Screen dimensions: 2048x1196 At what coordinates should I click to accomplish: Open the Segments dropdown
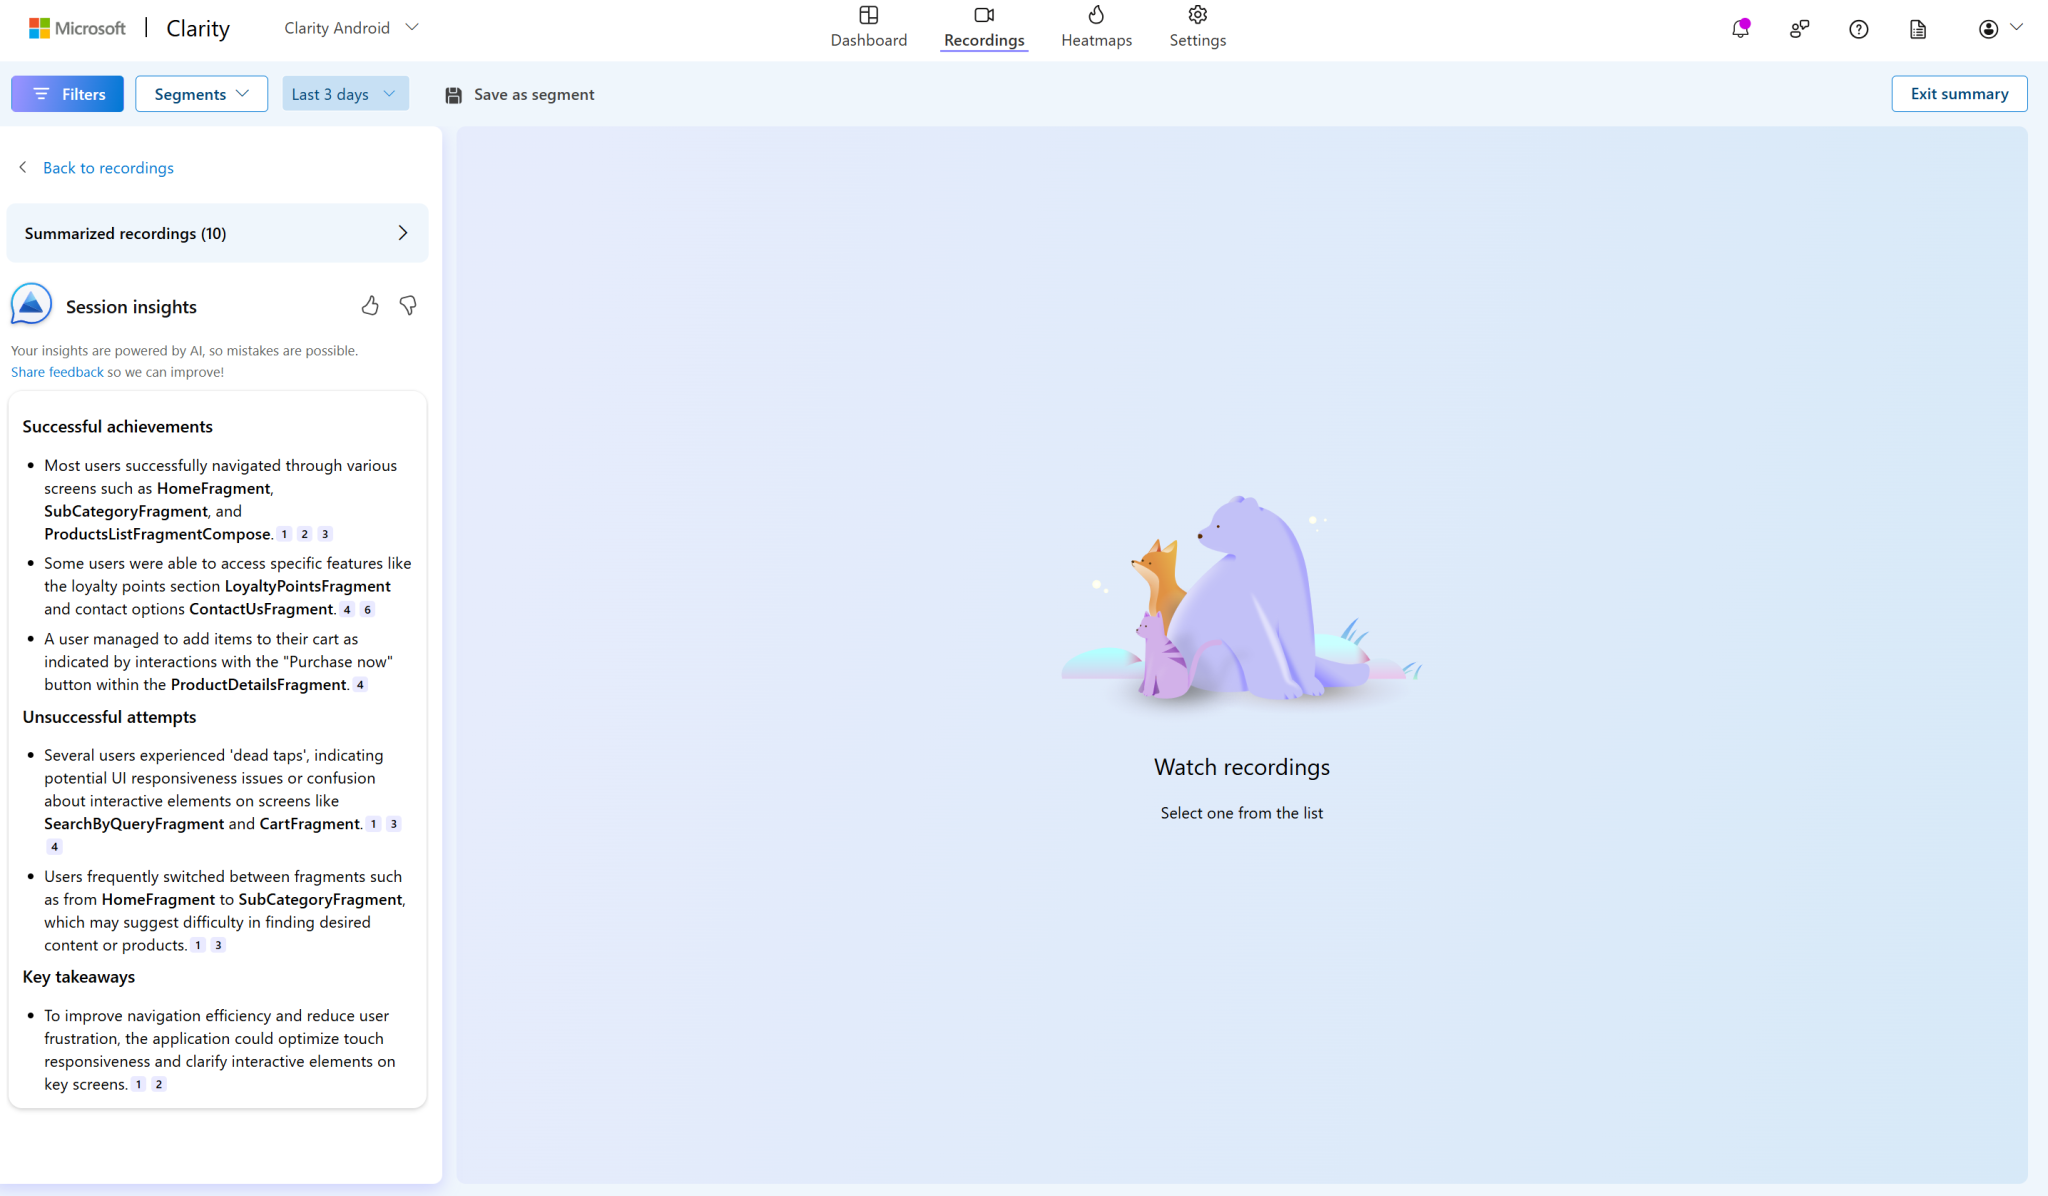pos(201,93)
